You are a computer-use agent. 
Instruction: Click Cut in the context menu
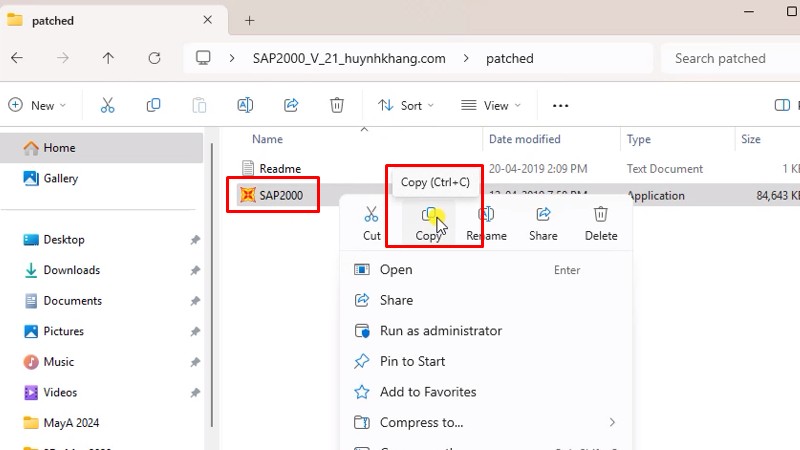pos(371,223)
